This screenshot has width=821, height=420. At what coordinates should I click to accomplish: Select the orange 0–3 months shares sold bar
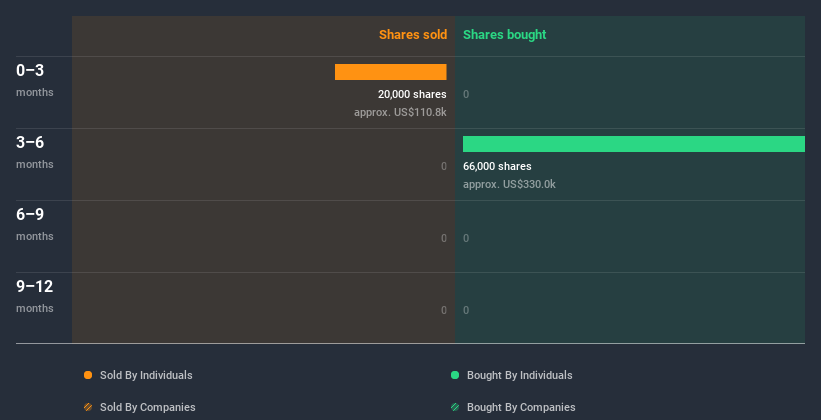pyautogui.click(x=391, y=72)
